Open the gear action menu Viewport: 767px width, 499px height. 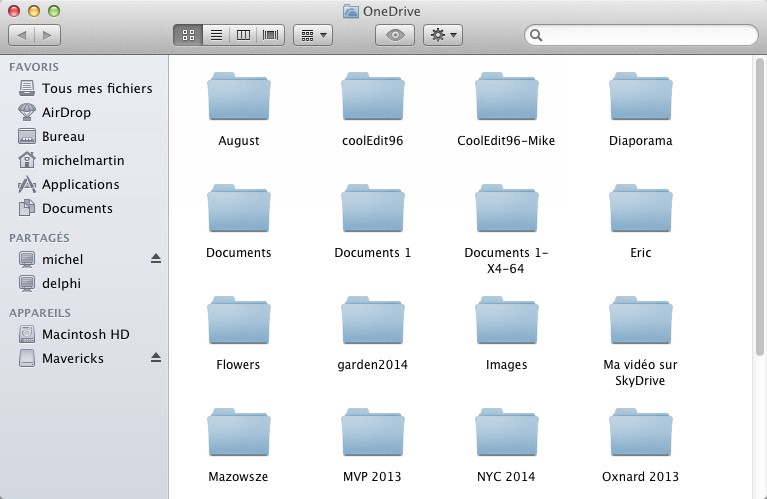coord(442,35)
